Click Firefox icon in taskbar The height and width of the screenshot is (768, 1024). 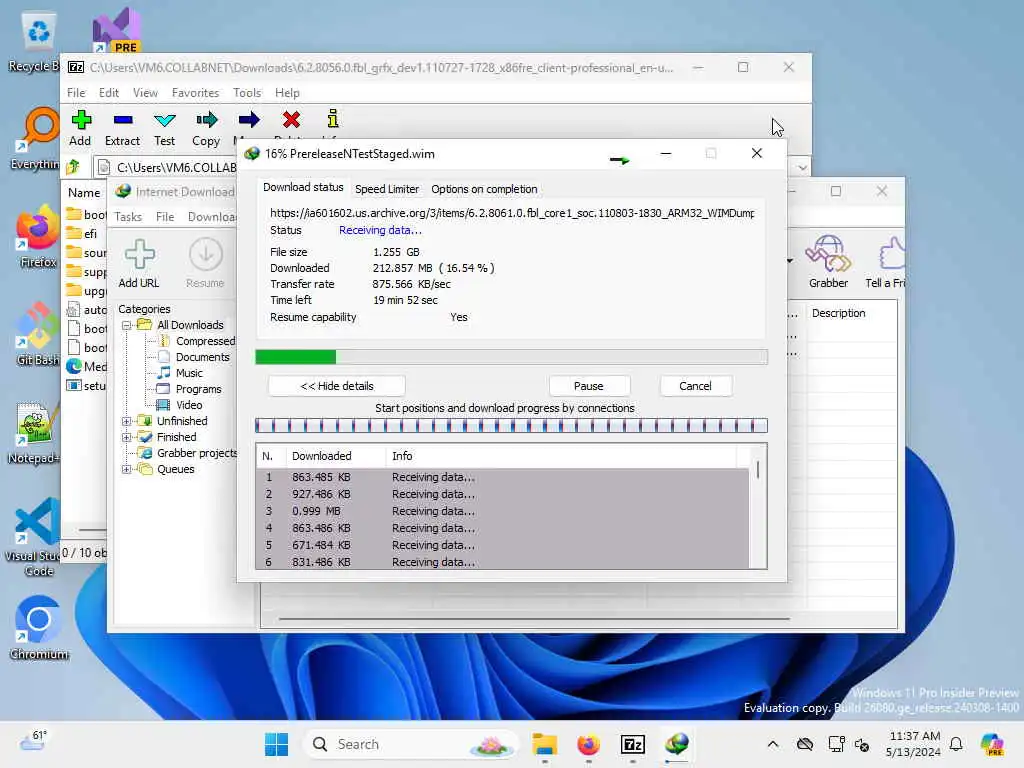point(588,744)
